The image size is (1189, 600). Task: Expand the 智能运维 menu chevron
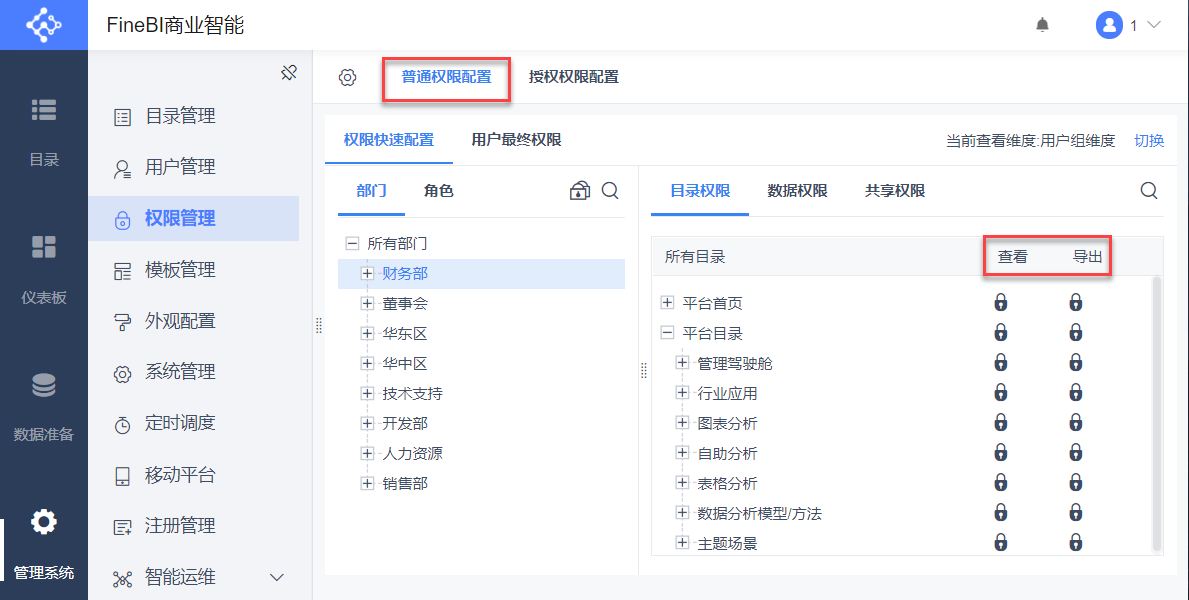coord(277,577)
